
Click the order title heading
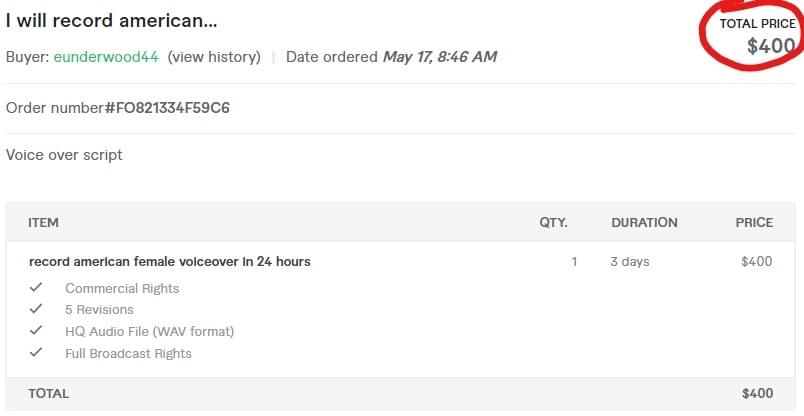pos(112,20)
